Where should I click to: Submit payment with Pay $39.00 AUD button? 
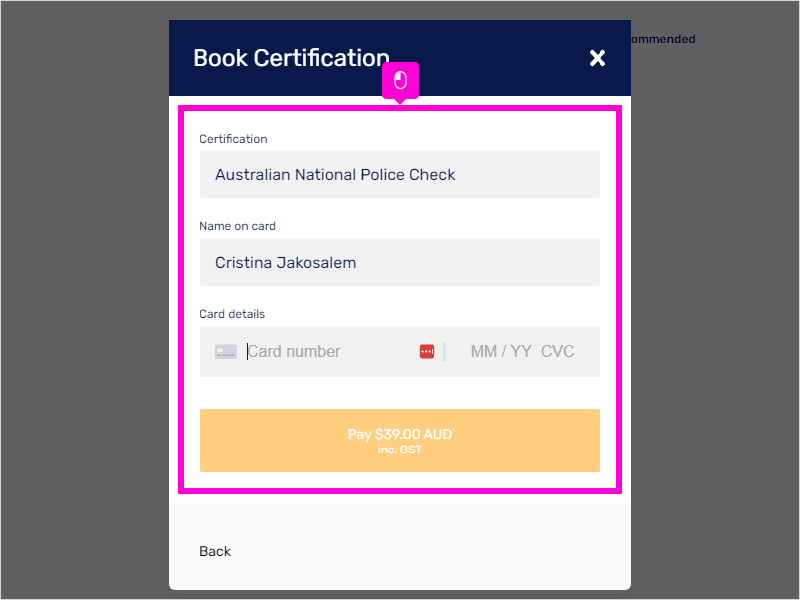click(x=399, y=440)
